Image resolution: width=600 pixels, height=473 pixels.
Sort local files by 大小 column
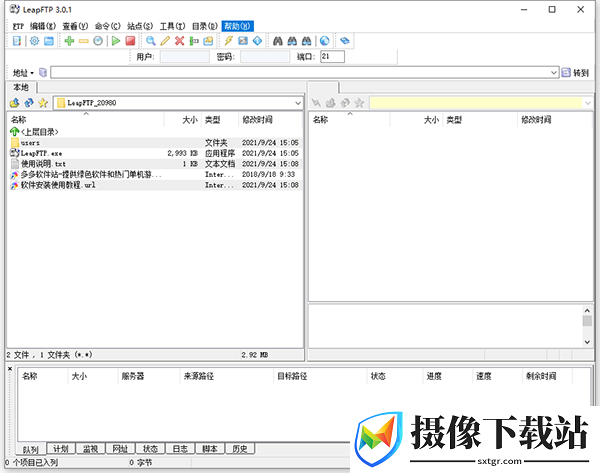click(183, 120)
